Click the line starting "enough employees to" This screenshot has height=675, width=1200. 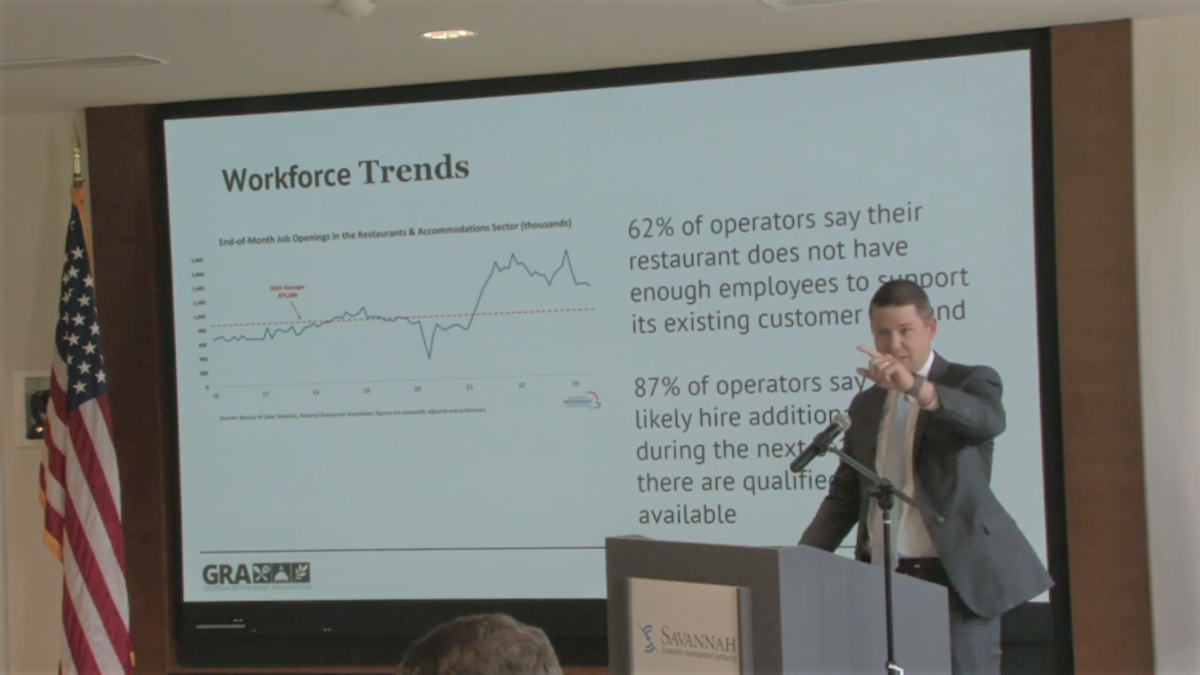798,286
